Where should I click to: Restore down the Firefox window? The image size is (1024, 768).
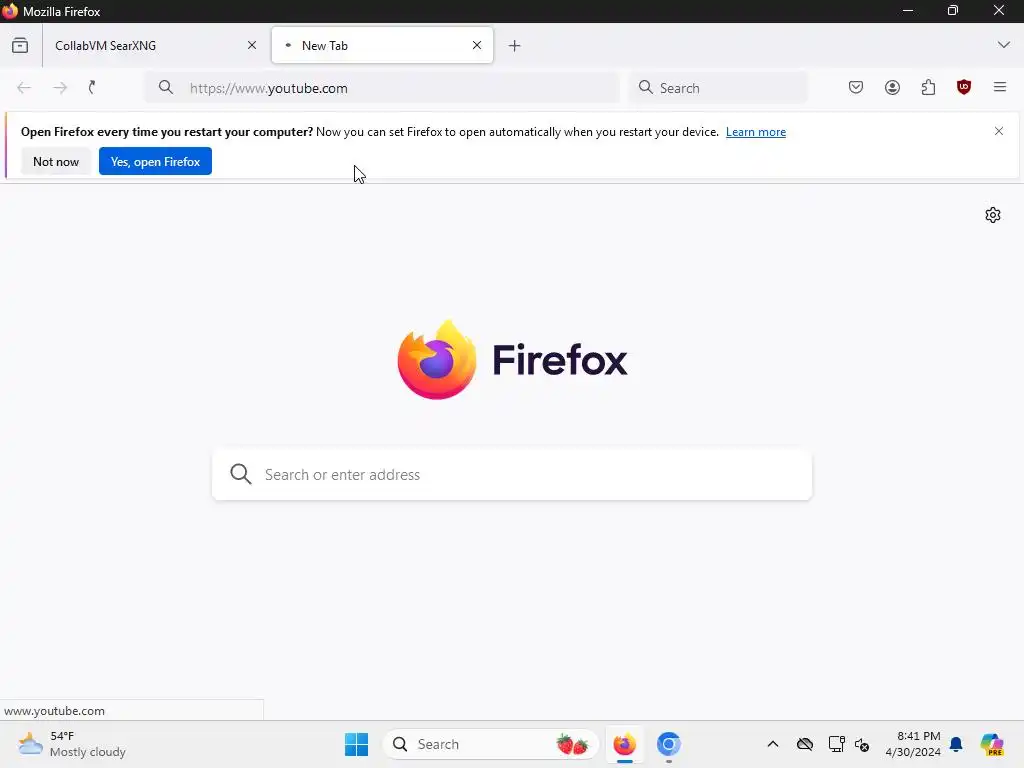click(953, 10)
